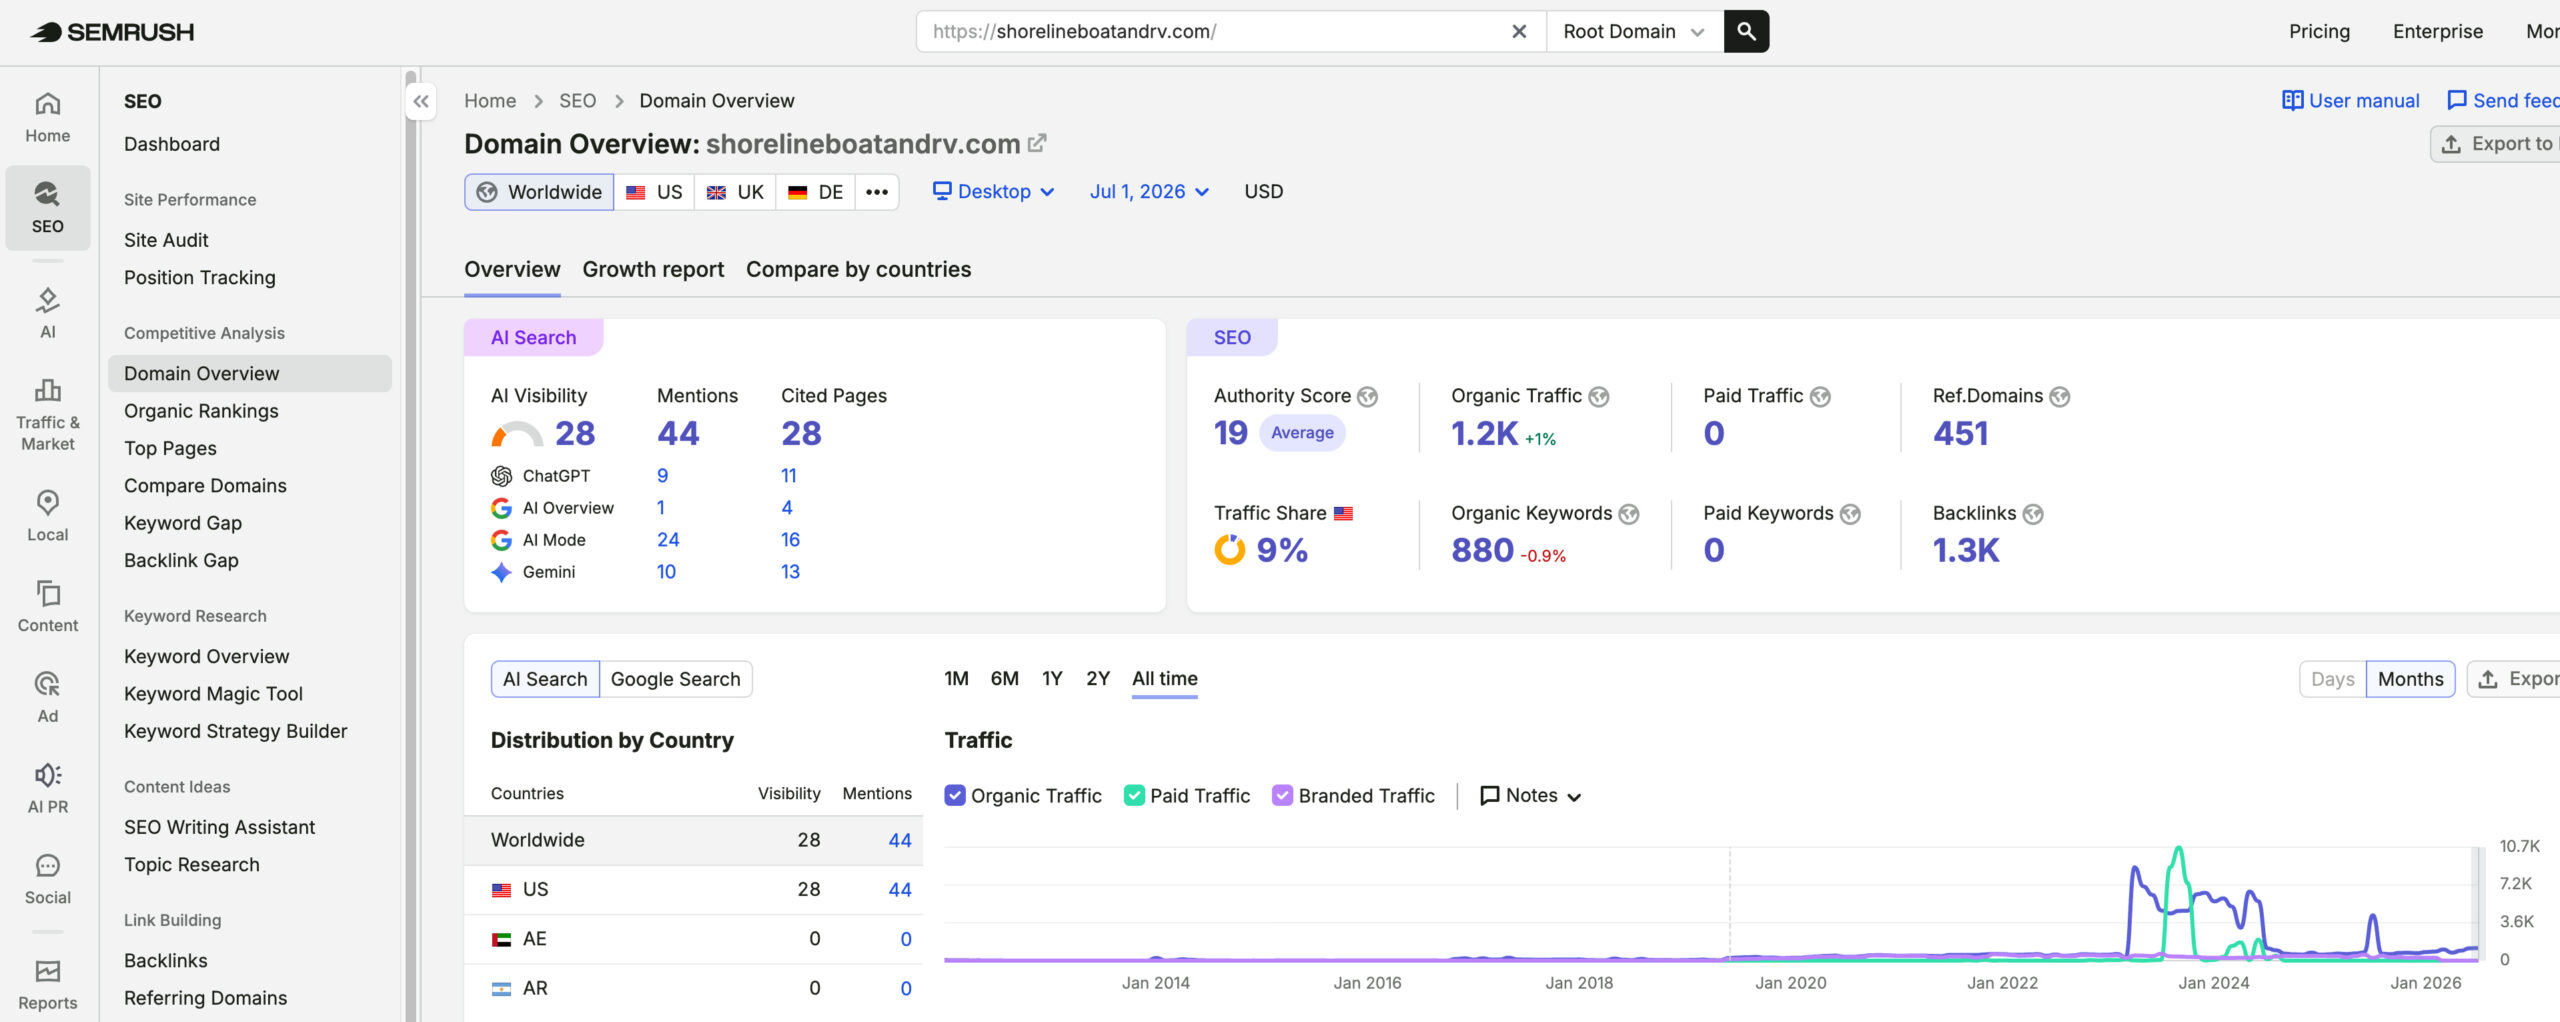
Task: Switch to Growth report tab
Action: tap(653, 269)
